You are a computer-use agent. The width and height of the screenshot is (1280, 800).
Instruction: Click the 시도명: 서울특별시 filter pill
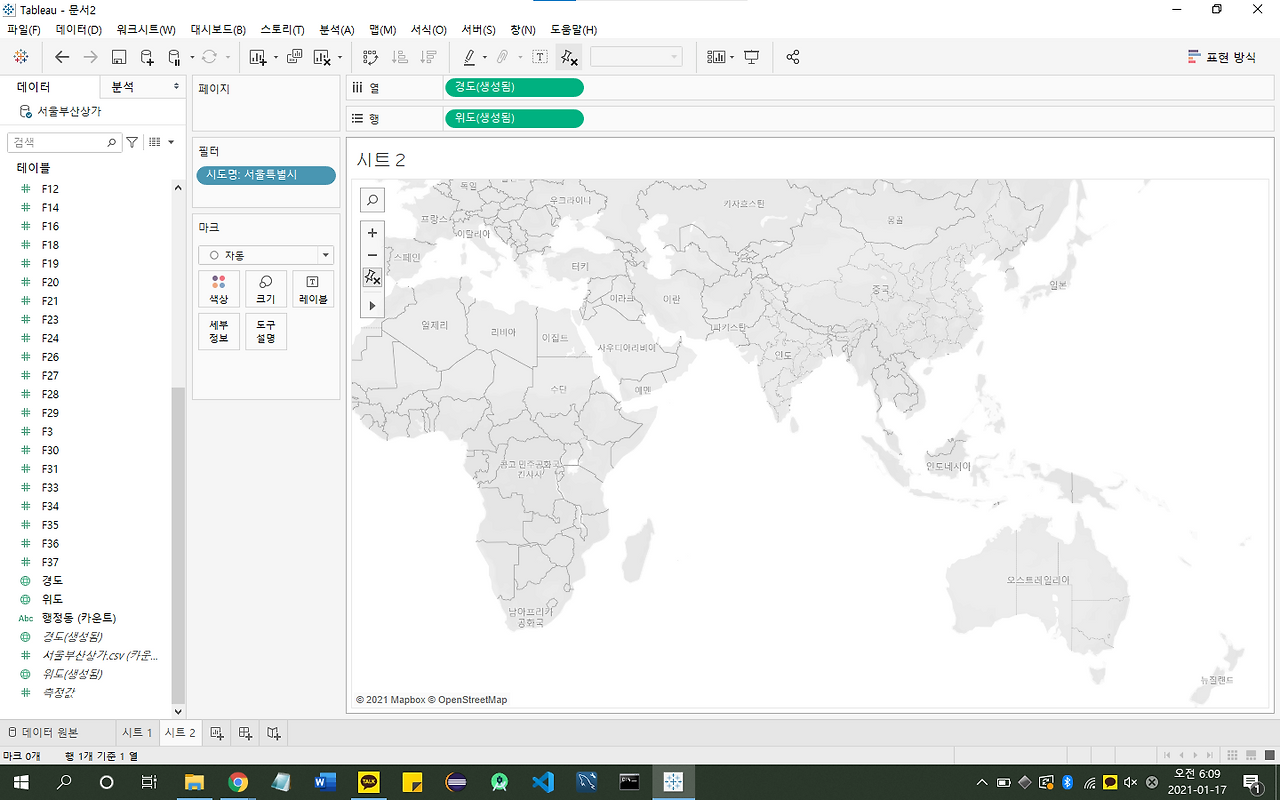(266, 175)
